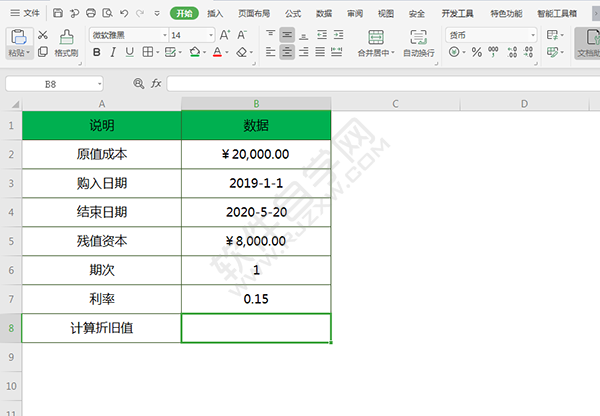This screenshot has width=600, height=416.
Task: Click the Merge and Center (合并居中) button
Action: pyautogui.click(x=376, y=43)
